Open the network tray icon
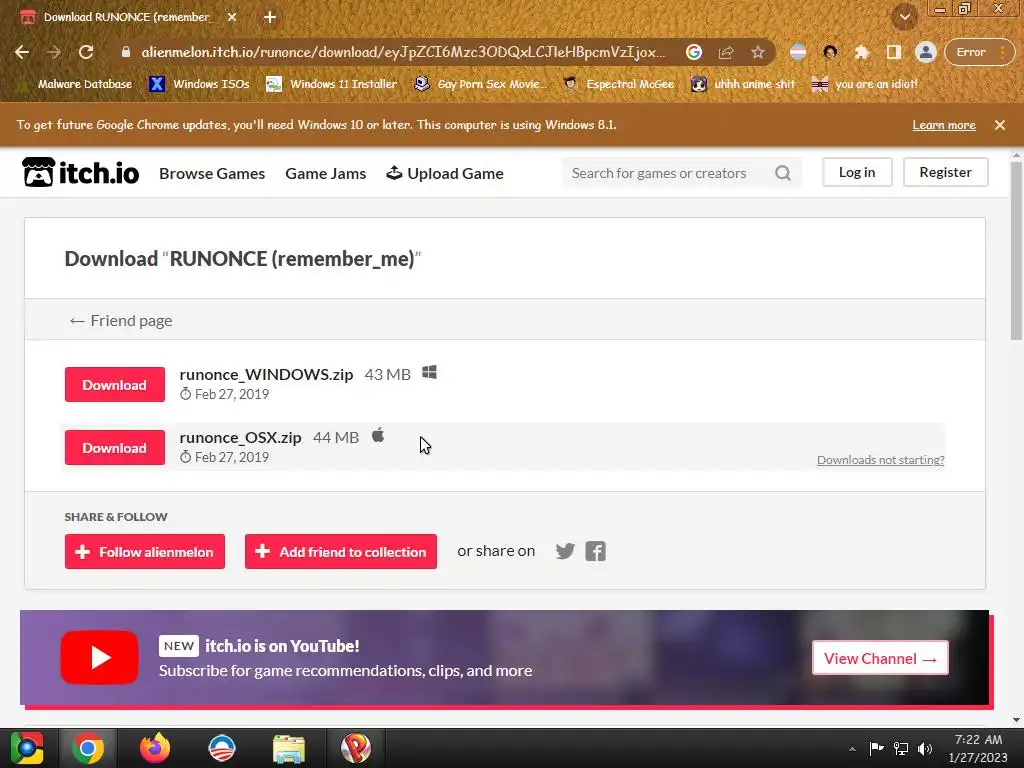 901,748
